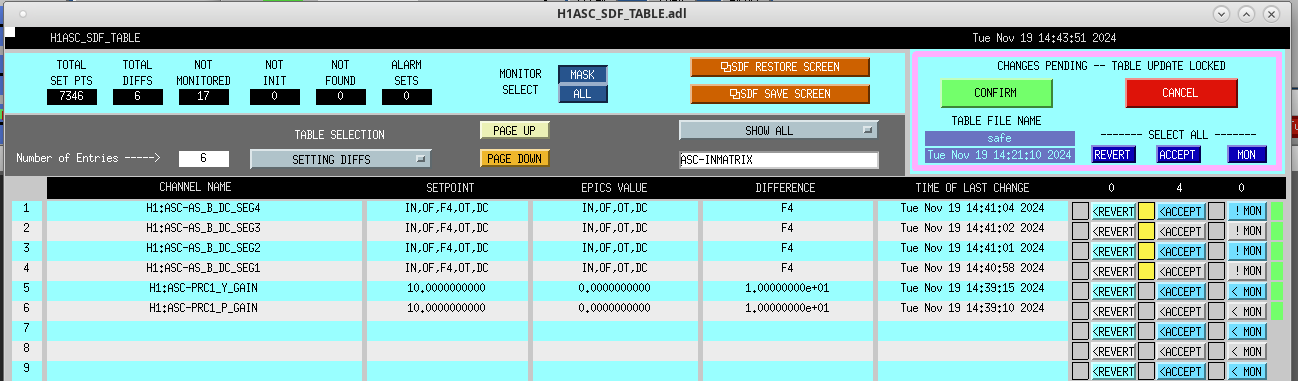Click channel name H1:ASC-AS_B_DC_SEG4
This screenshot has width=1298, height=381.
point(203,208)
